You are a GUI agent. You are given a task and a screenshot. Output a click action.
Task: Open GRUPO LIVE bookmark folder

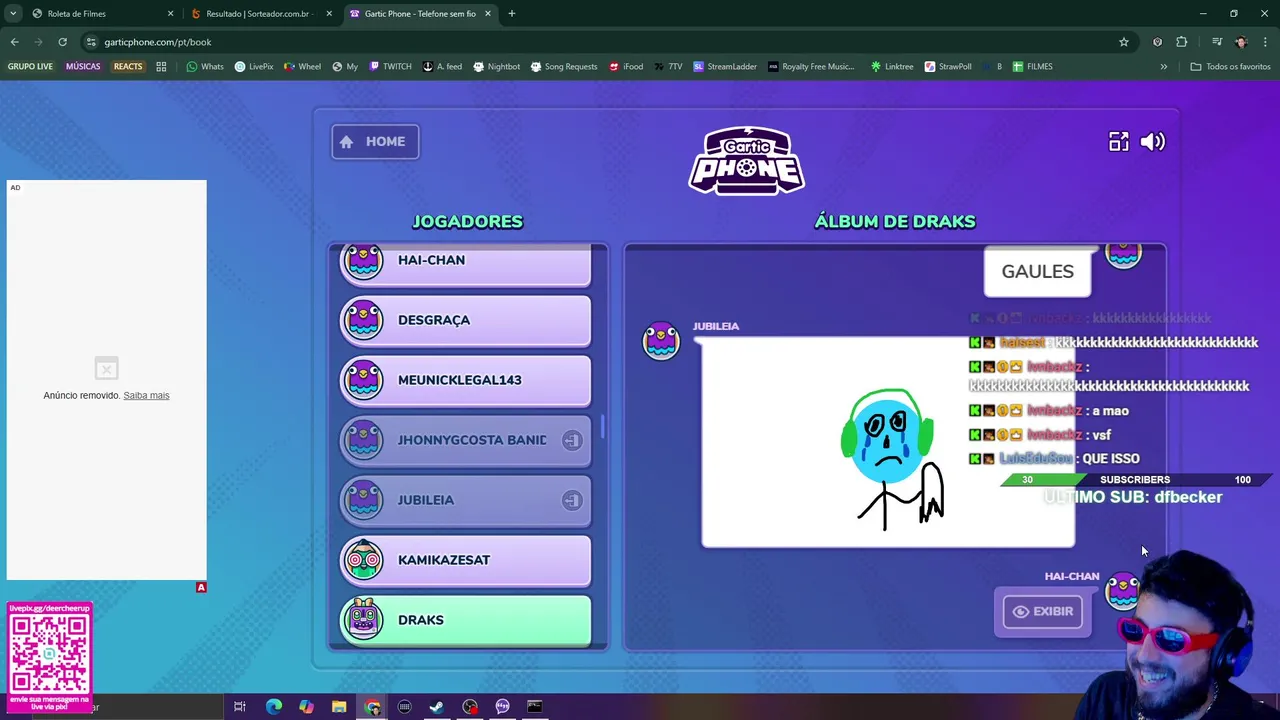tap(30, 67)
